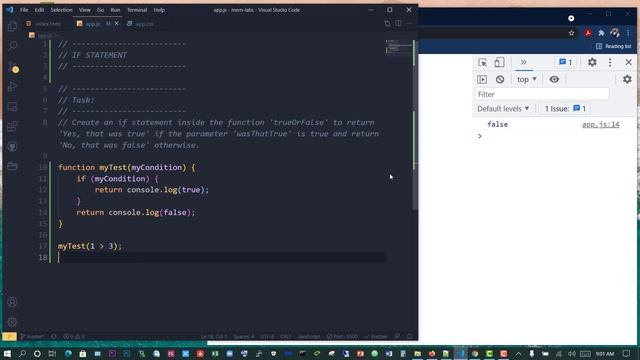Viewport: 640px width, 360px height.
Task: Toggle the console sidebar
Action: (482, 80)
